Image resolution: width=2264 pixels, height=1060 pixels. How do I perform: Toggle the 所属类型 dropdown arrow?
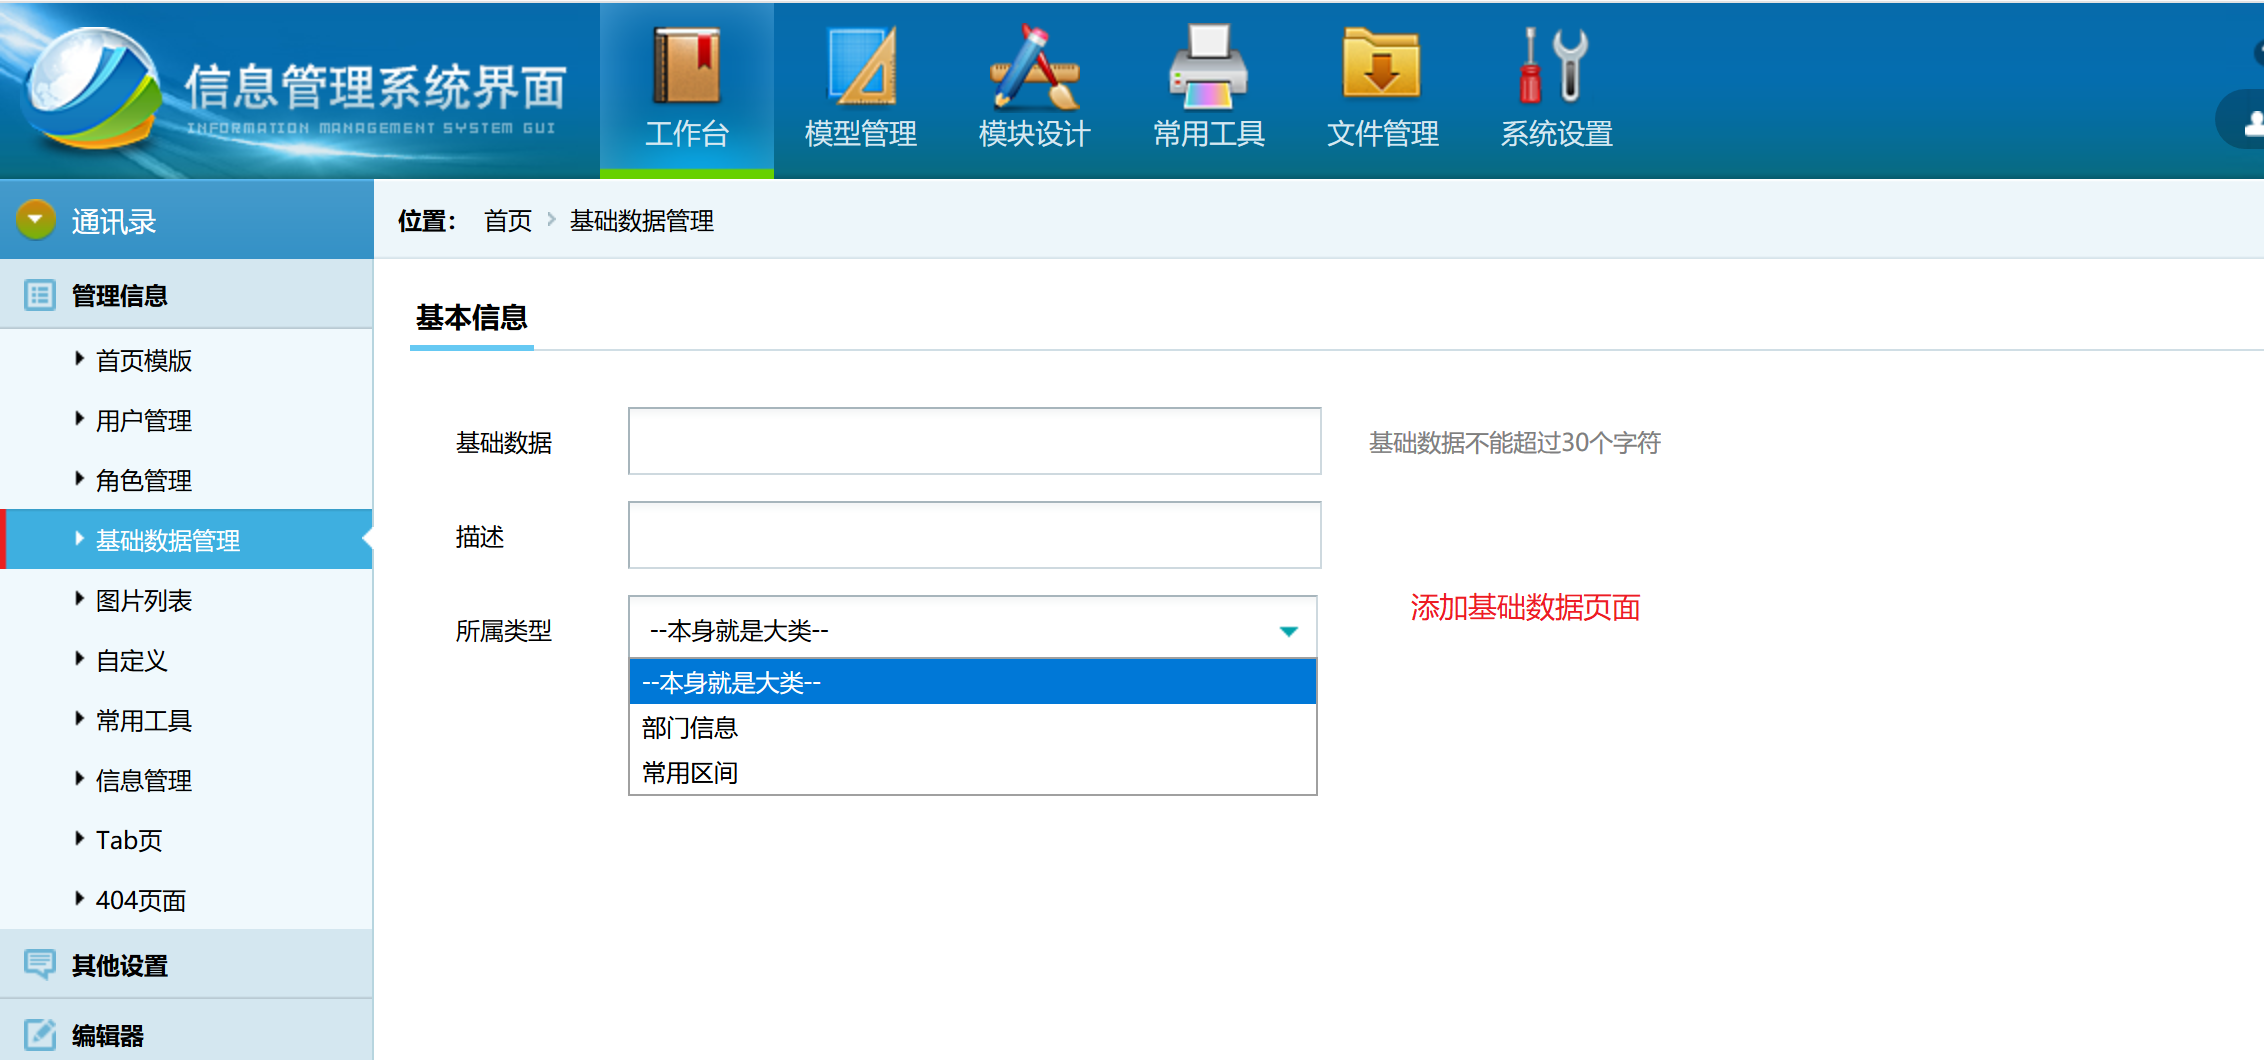coord(1289,631)
